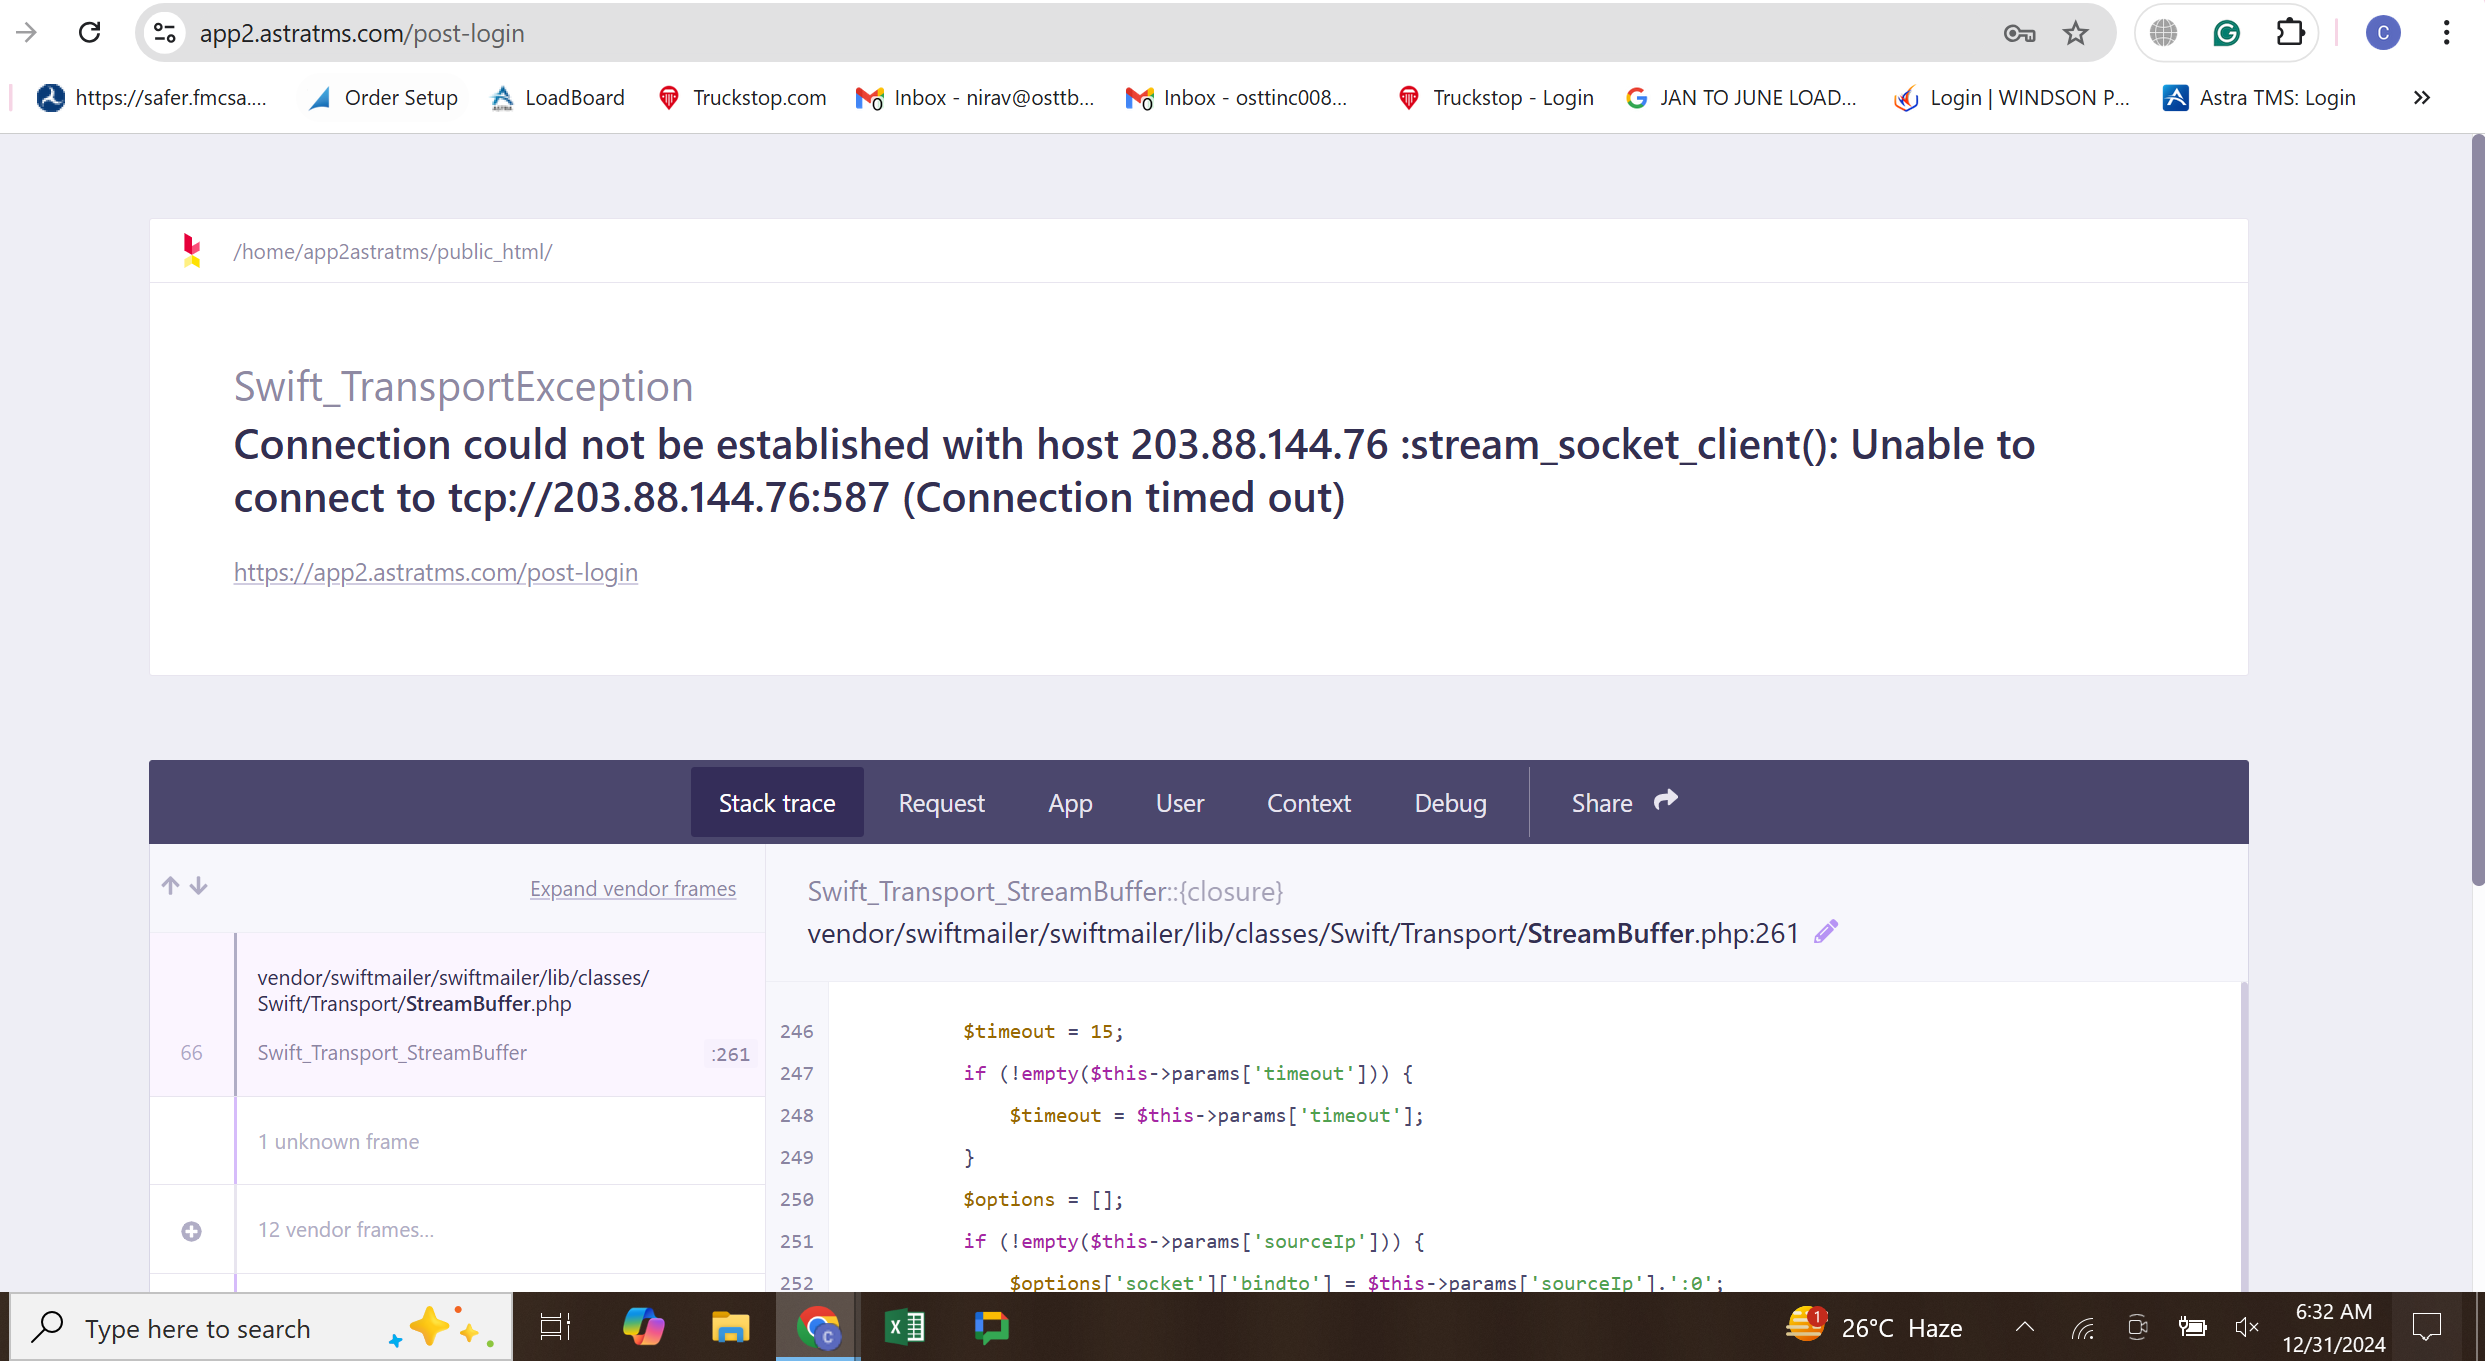Open the LoadBoard bookmark
2485x1361 pixels.
click(558, 98)
